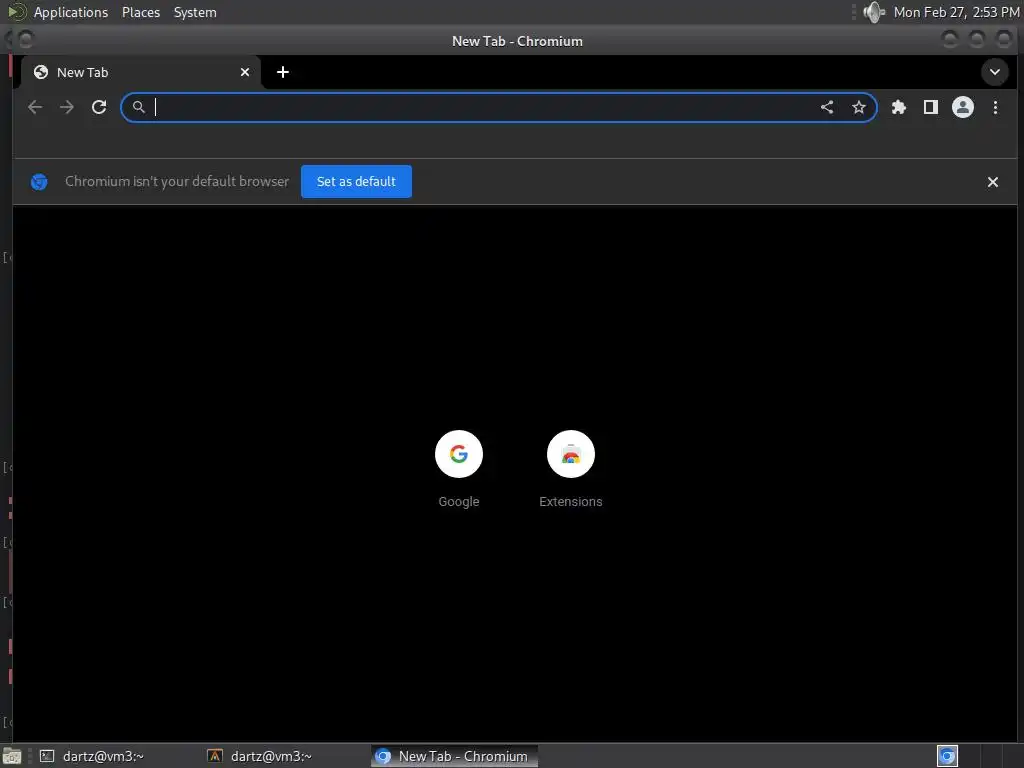Expand the tab search dropdown arrow
The width and height of the screenshot is (1024, 768).
tap(995, 72)
